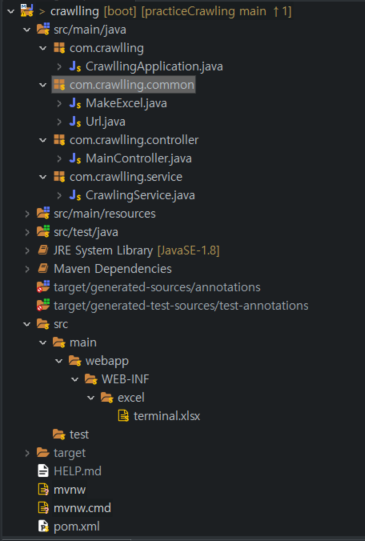Collapse the excel folder arrow

(91, 398)
